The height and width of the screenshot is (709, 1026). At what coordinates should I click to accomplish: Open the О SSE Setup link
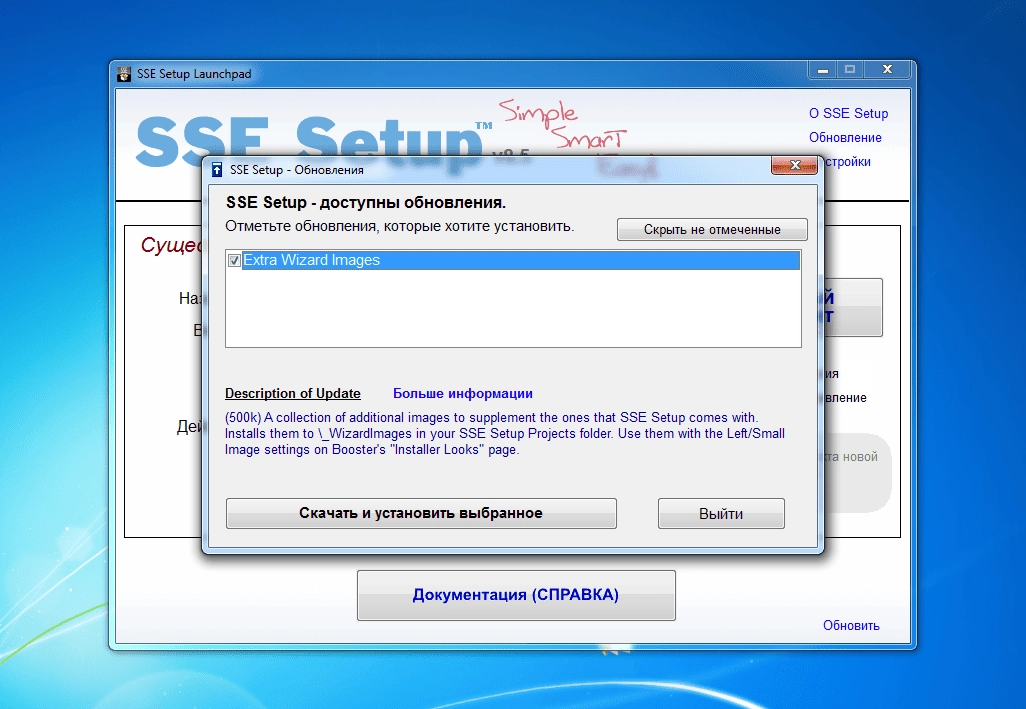coord(848,113)
